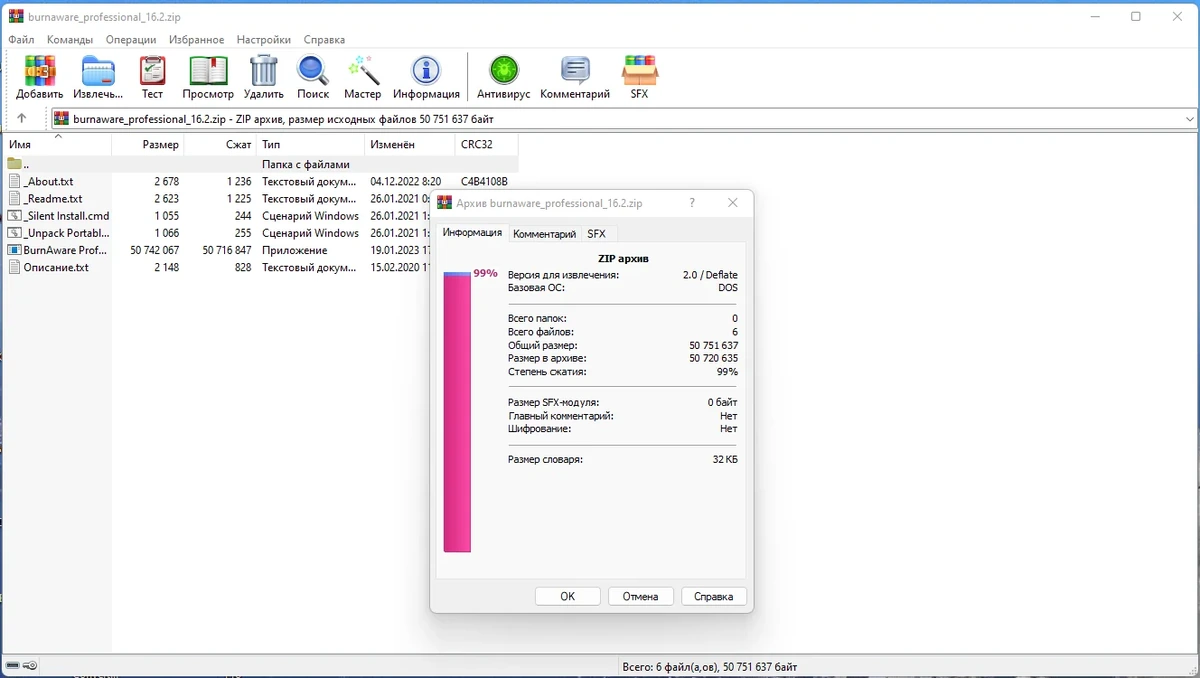Click the Приложение type cell
Image resolution: width=1200 pixels, height=678 pixels.
click(x=295, y=250)
